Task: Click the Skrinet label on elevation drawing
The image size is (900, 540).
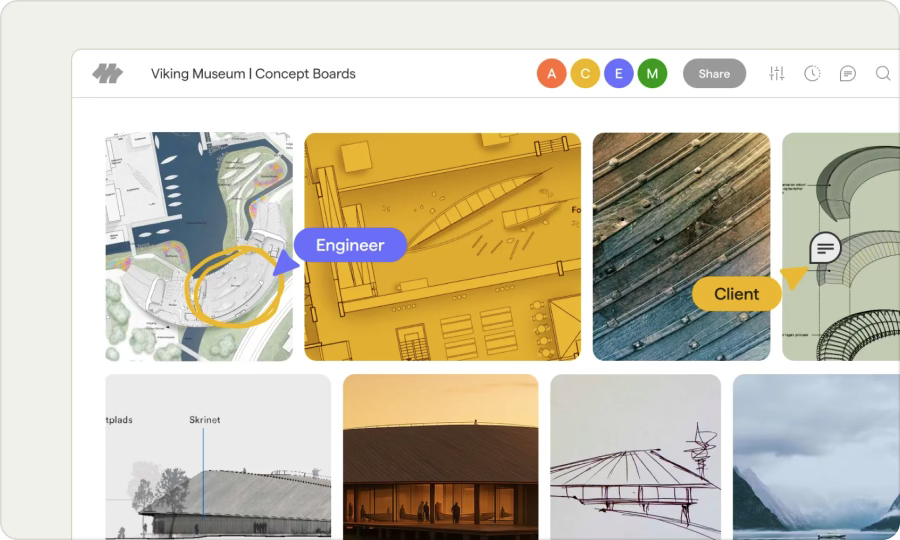Action: (x=204, y=419)
